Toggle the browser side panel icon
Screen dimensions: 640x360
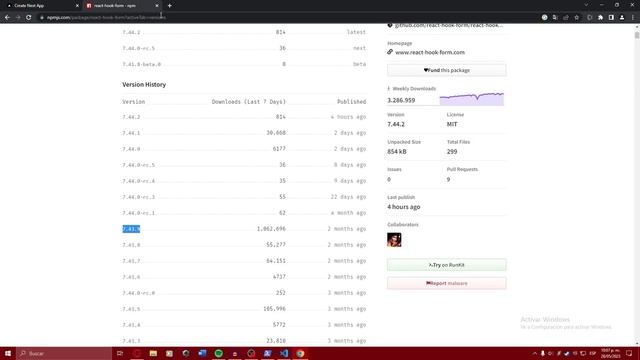[x=611, y=18]
